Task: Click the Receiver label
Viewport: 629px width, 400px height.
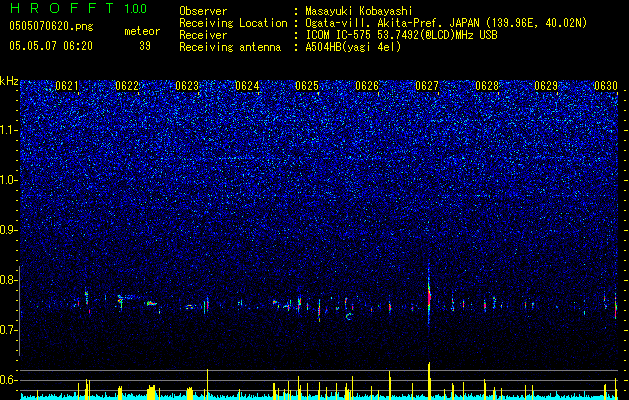Action: pos(203,35)
